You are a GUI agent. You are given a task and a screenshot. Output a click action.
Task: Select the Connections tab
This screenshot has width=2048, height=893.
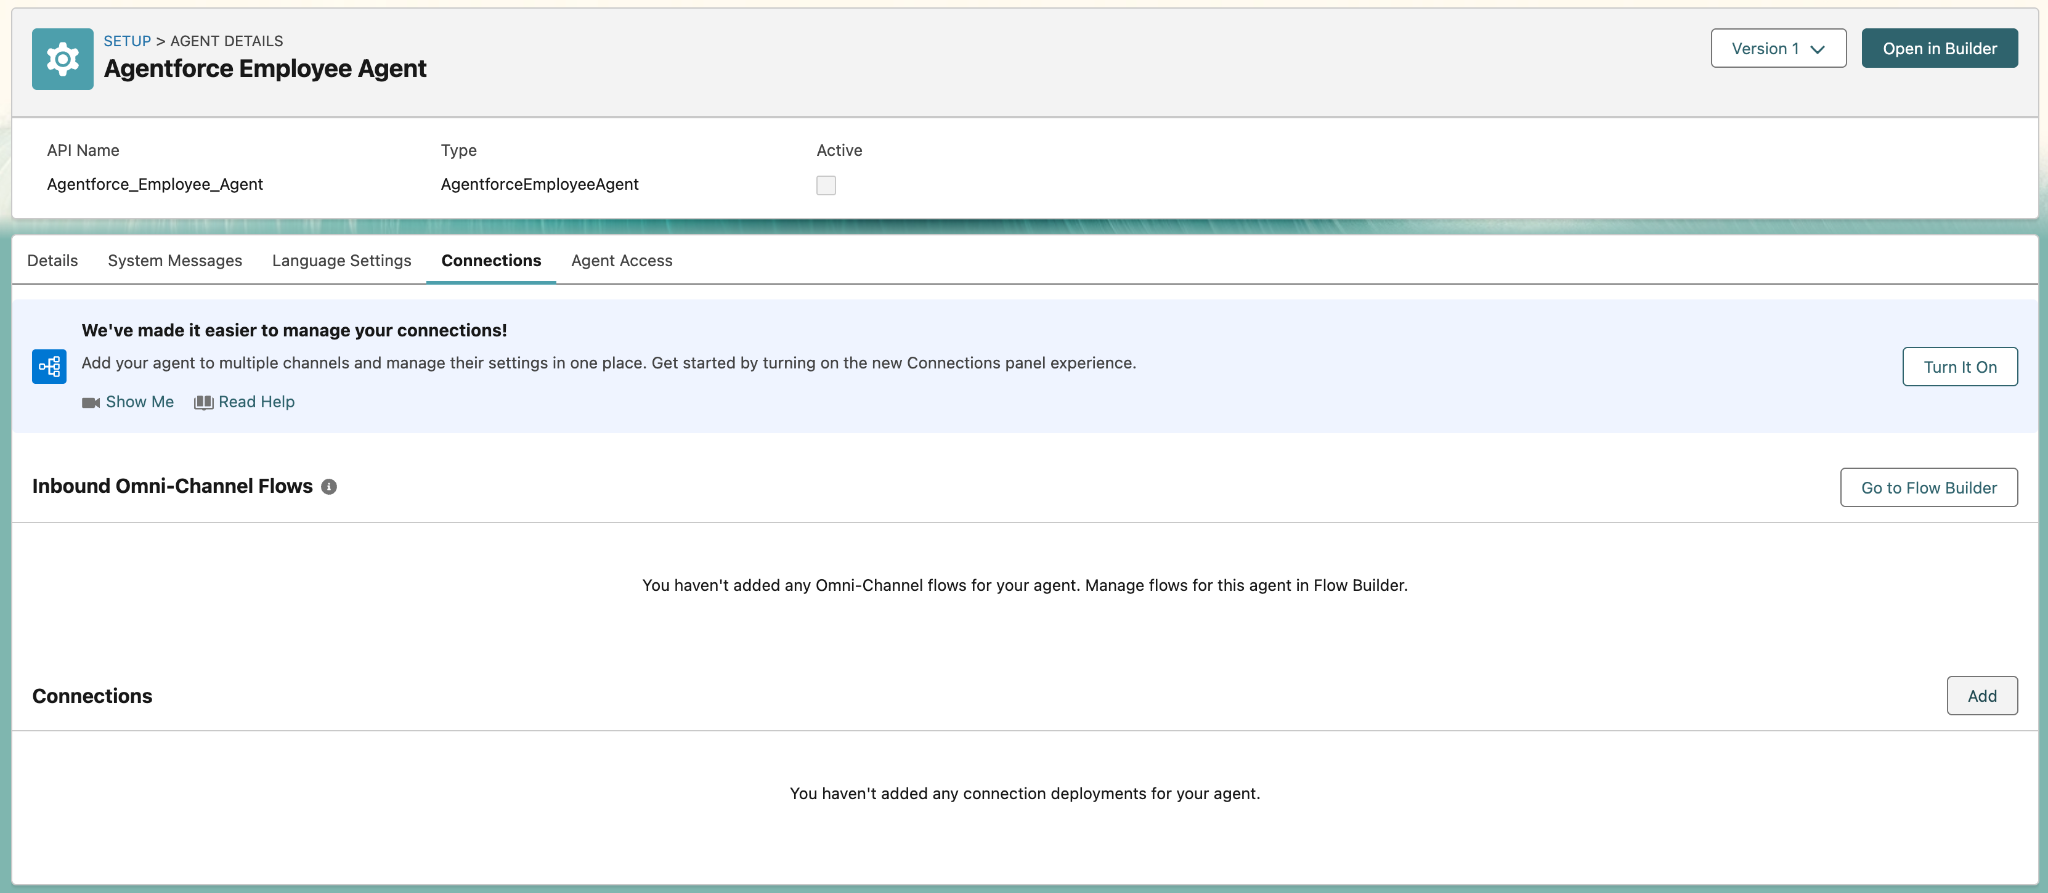click(x=491, y=261)
